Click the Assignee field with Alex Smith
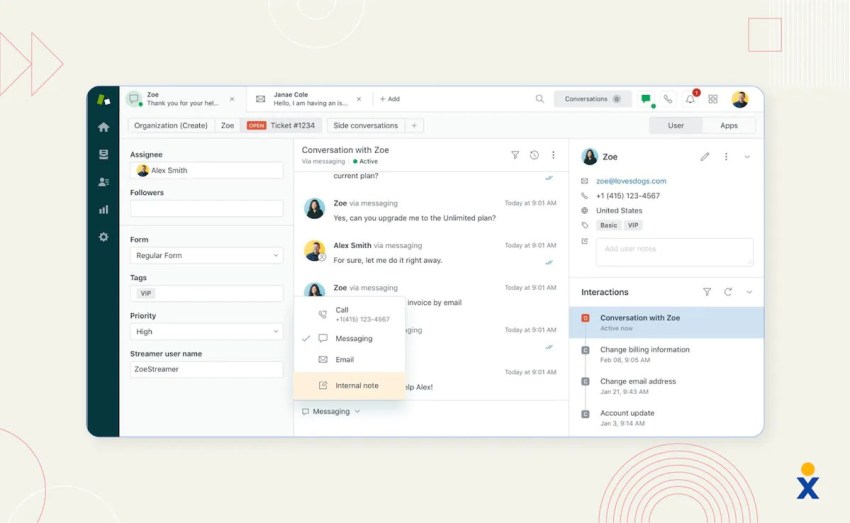This screenshot has height=523, width=850. [207, 170]
